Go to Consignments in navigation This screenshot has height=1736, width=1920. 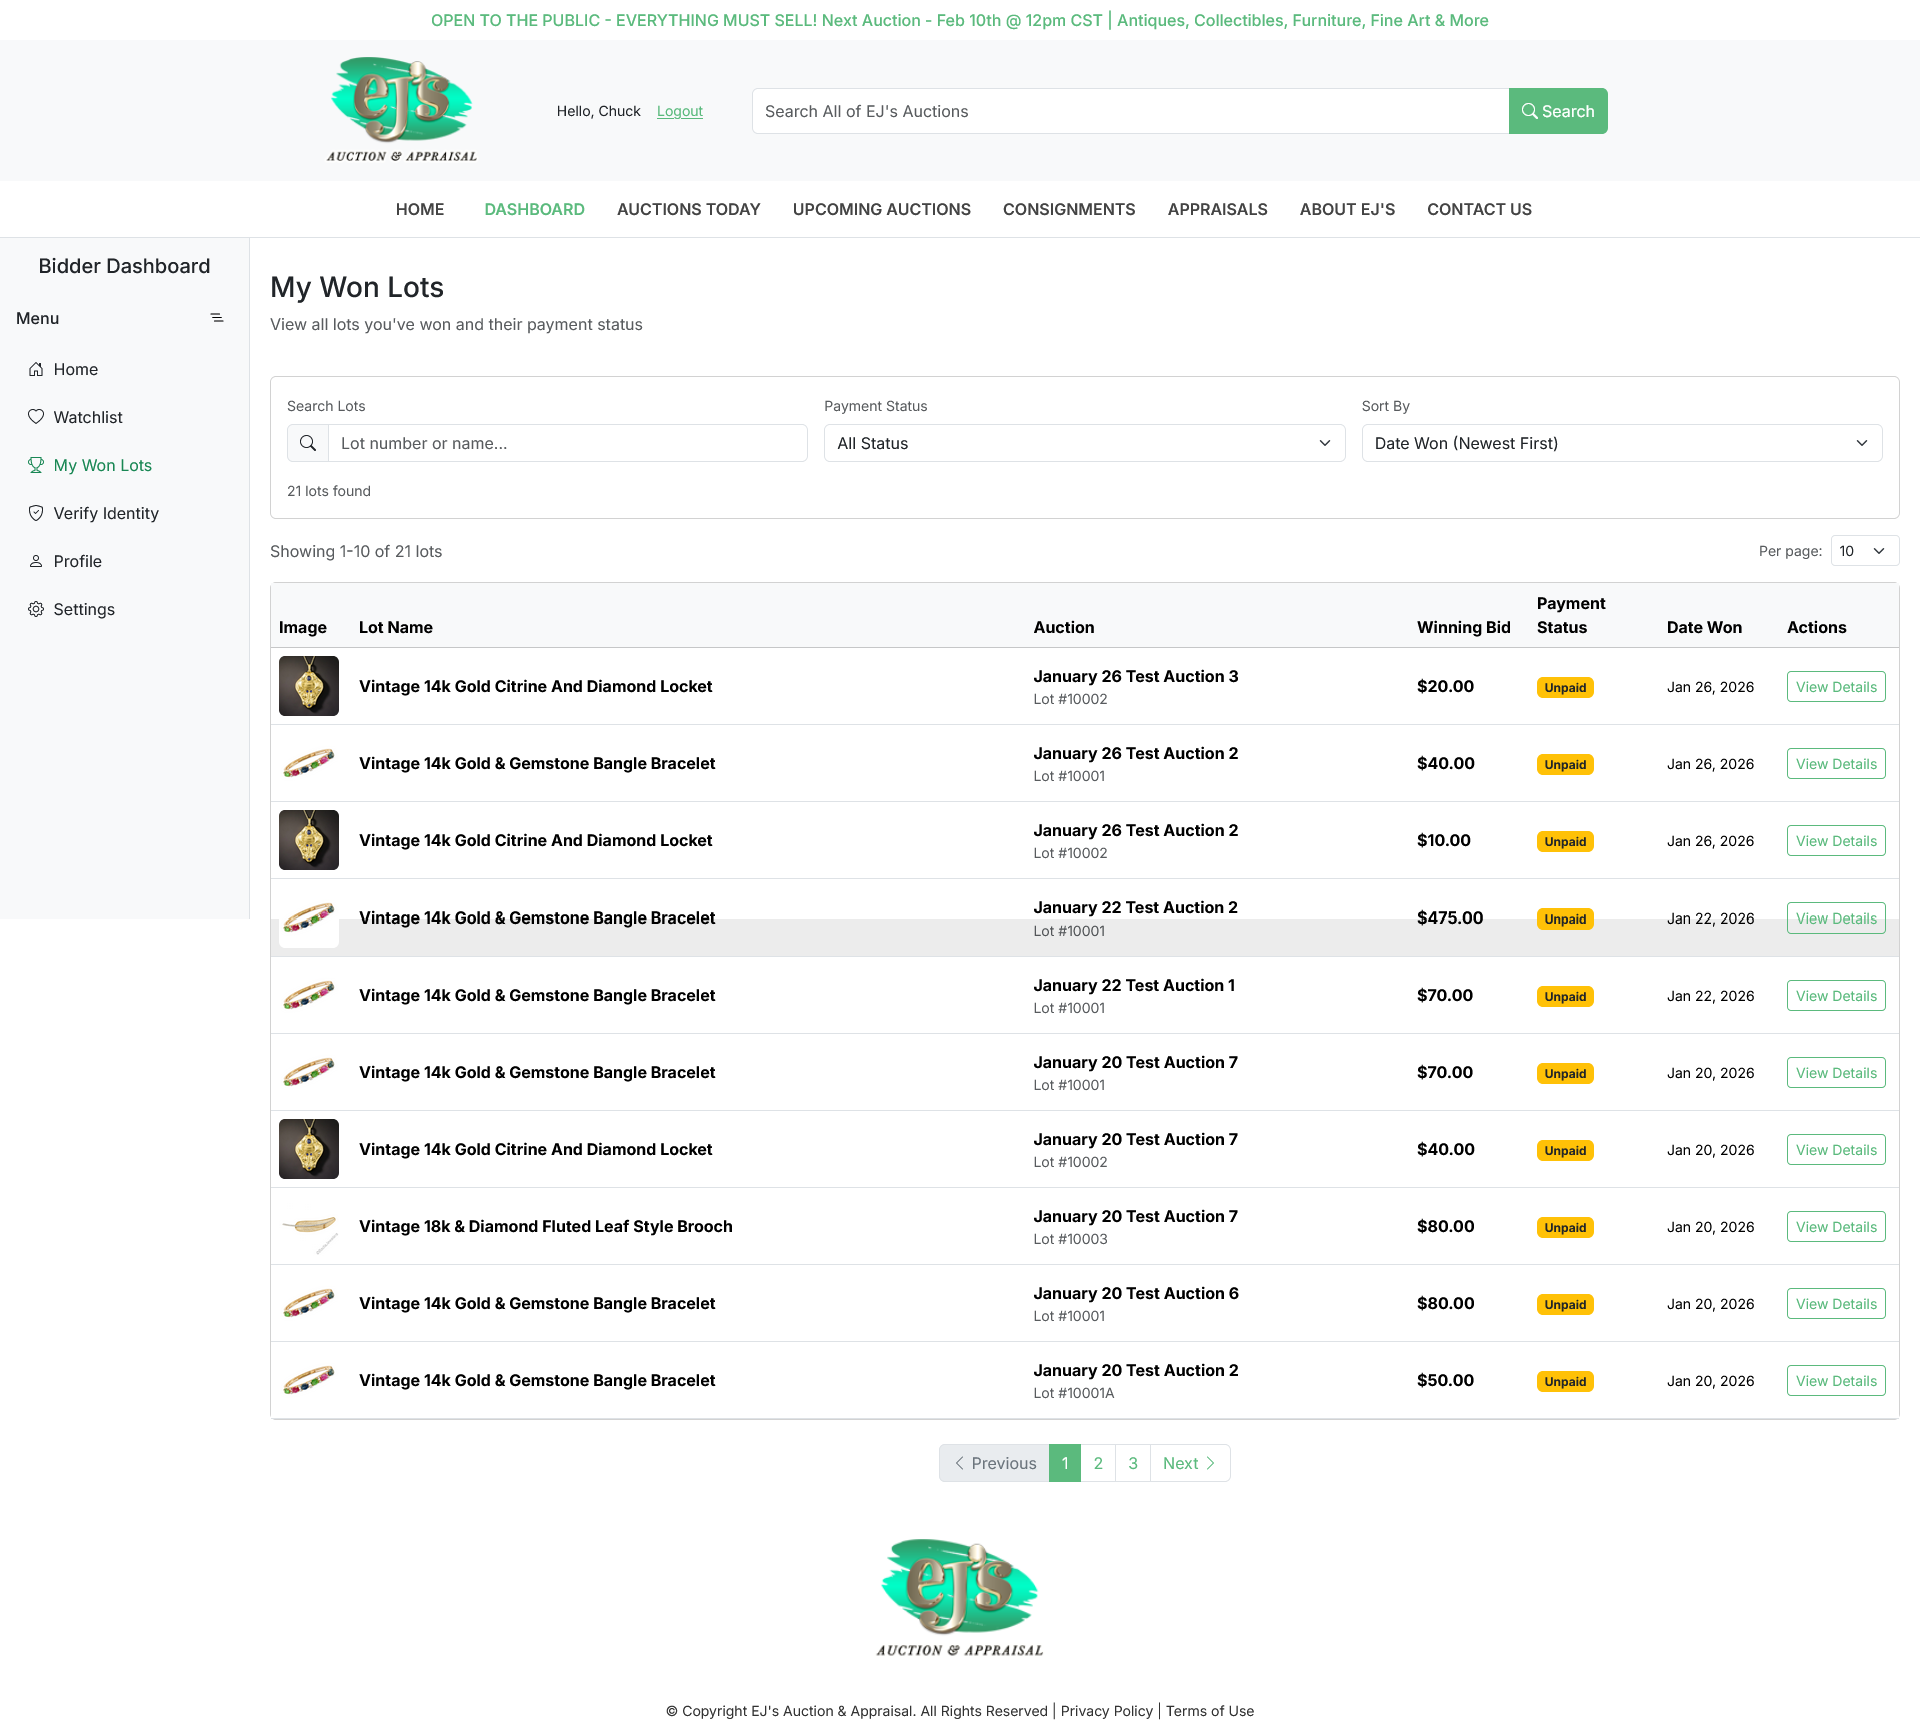[1068, 209]
